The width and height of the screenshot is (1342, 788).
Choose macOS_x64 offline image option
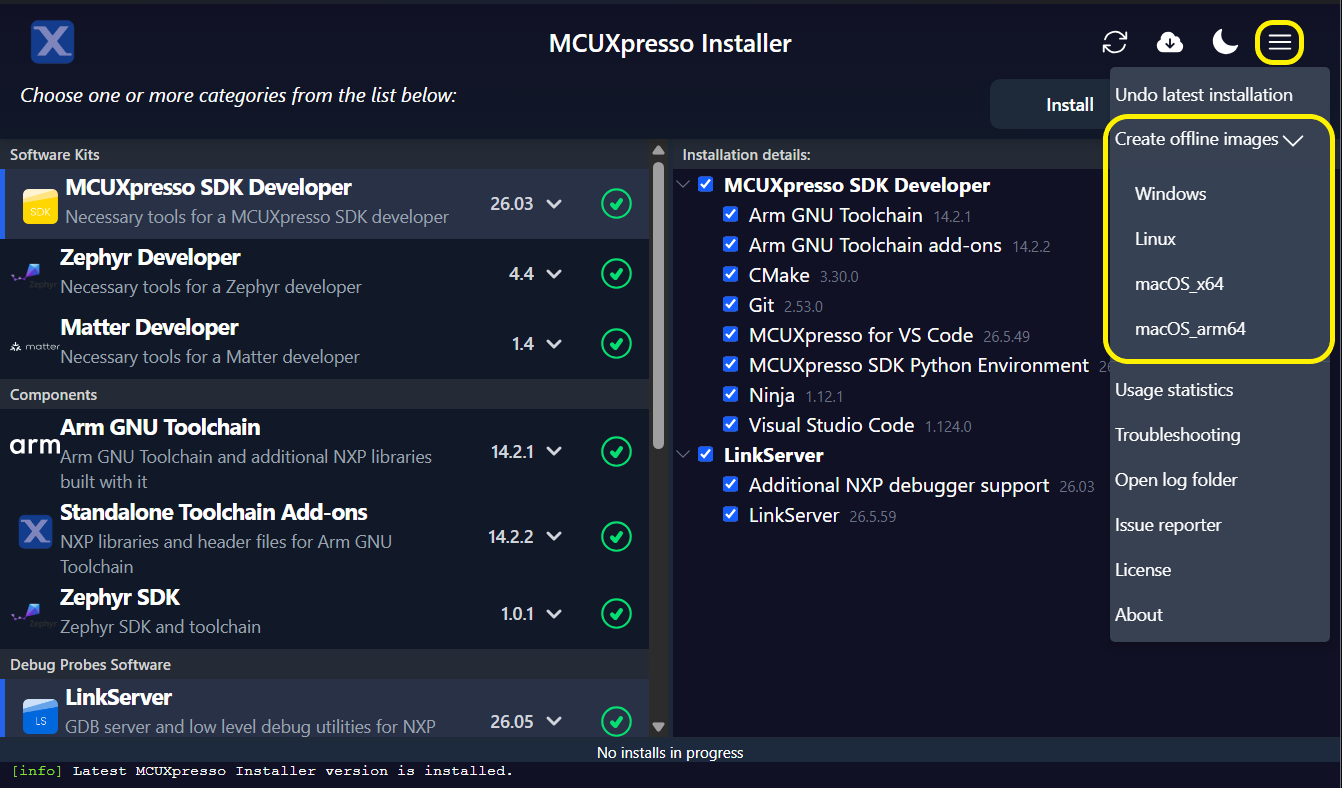click(x=1179, y=284)
